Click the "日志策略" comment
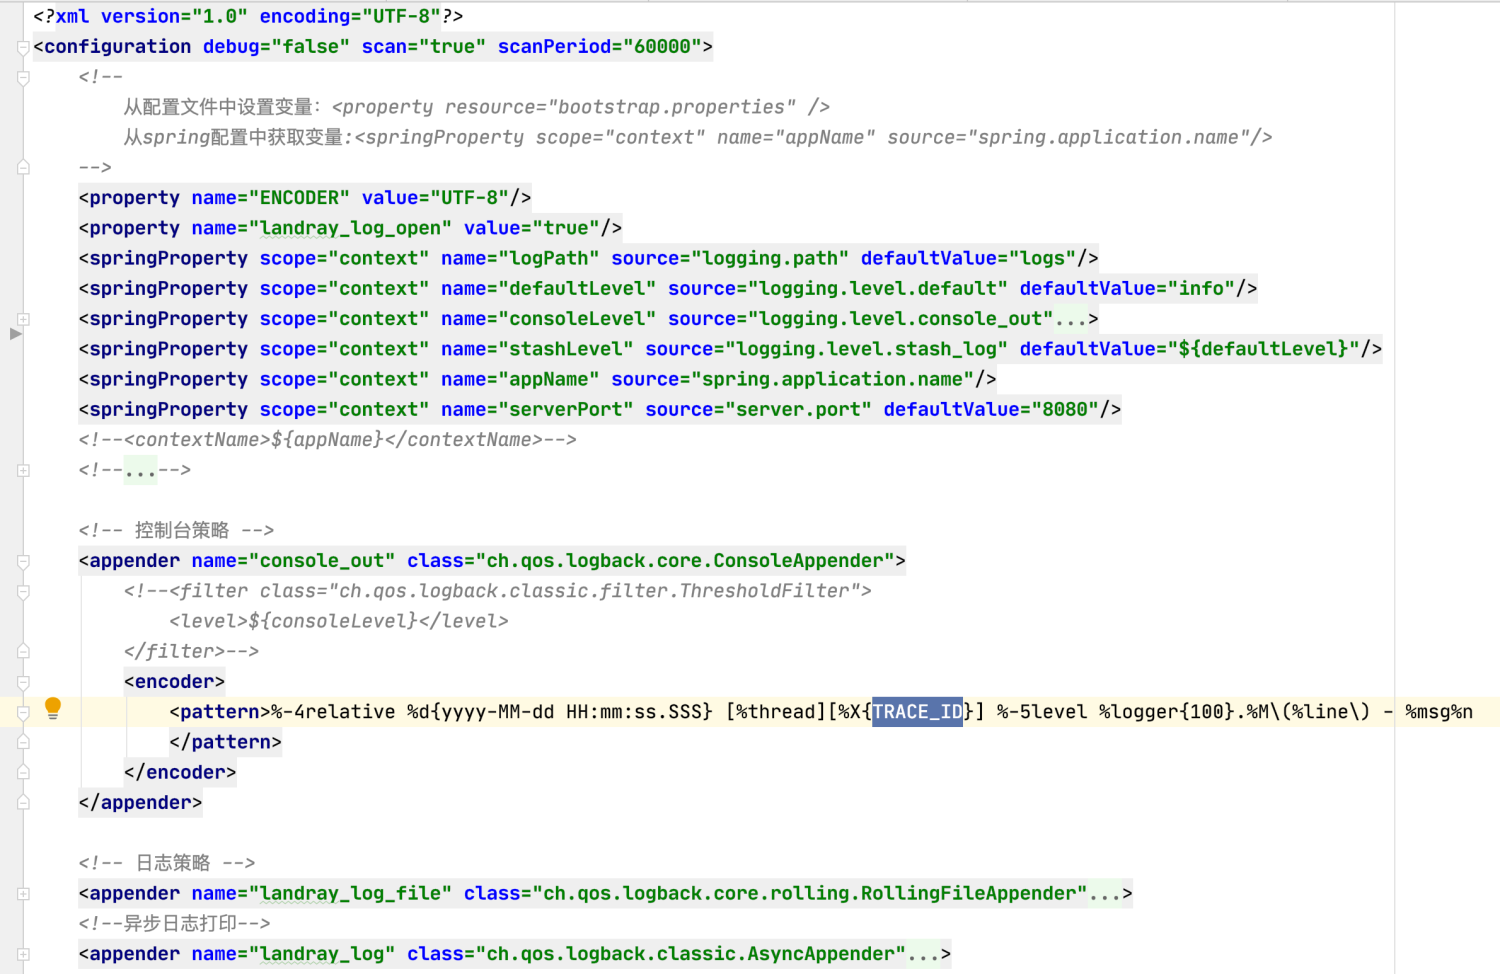The width and height of the screenshot is (1500, 974). click(x=167, y=863)
